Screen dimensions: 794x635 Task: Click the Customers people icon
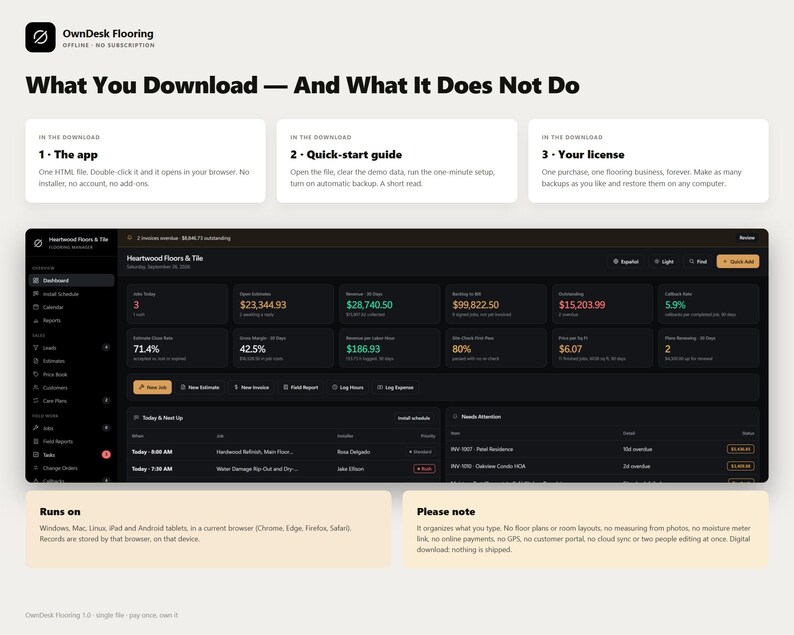pos(36,387)
